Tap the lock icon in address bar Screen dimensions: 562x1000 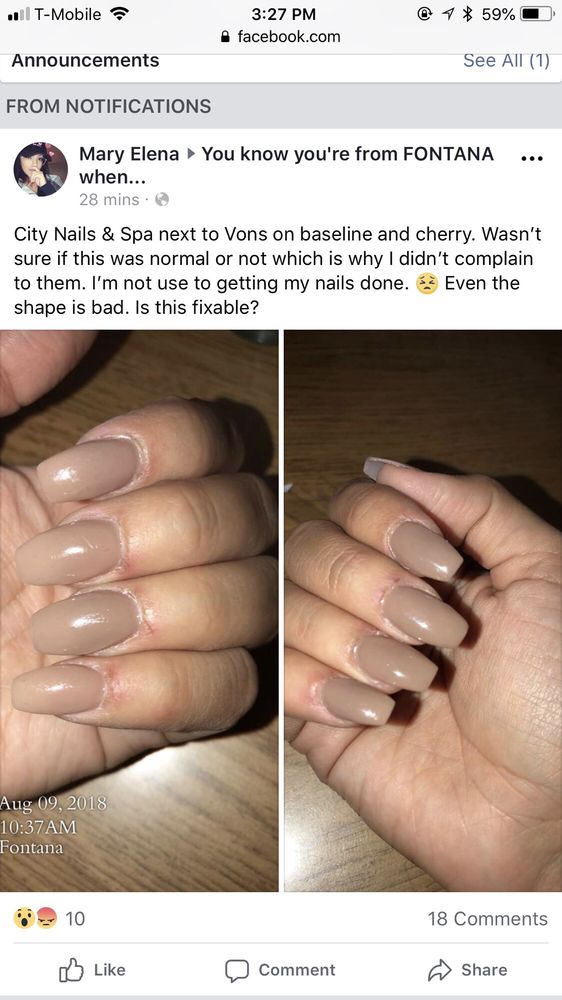225,37
